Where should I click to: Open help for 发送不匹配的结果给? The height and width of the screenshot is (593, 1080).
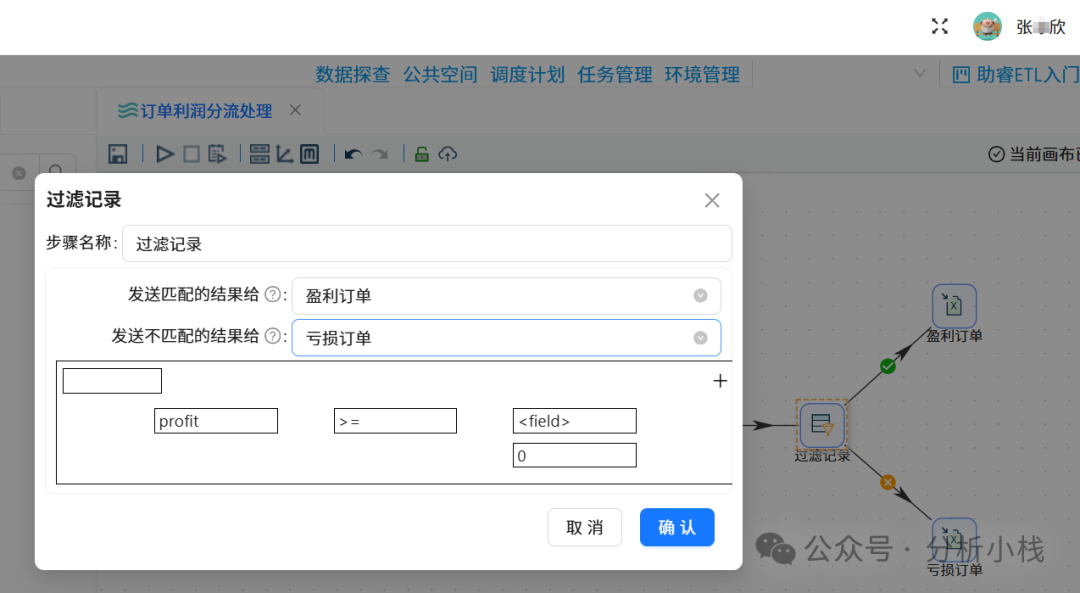coord(273,336)
